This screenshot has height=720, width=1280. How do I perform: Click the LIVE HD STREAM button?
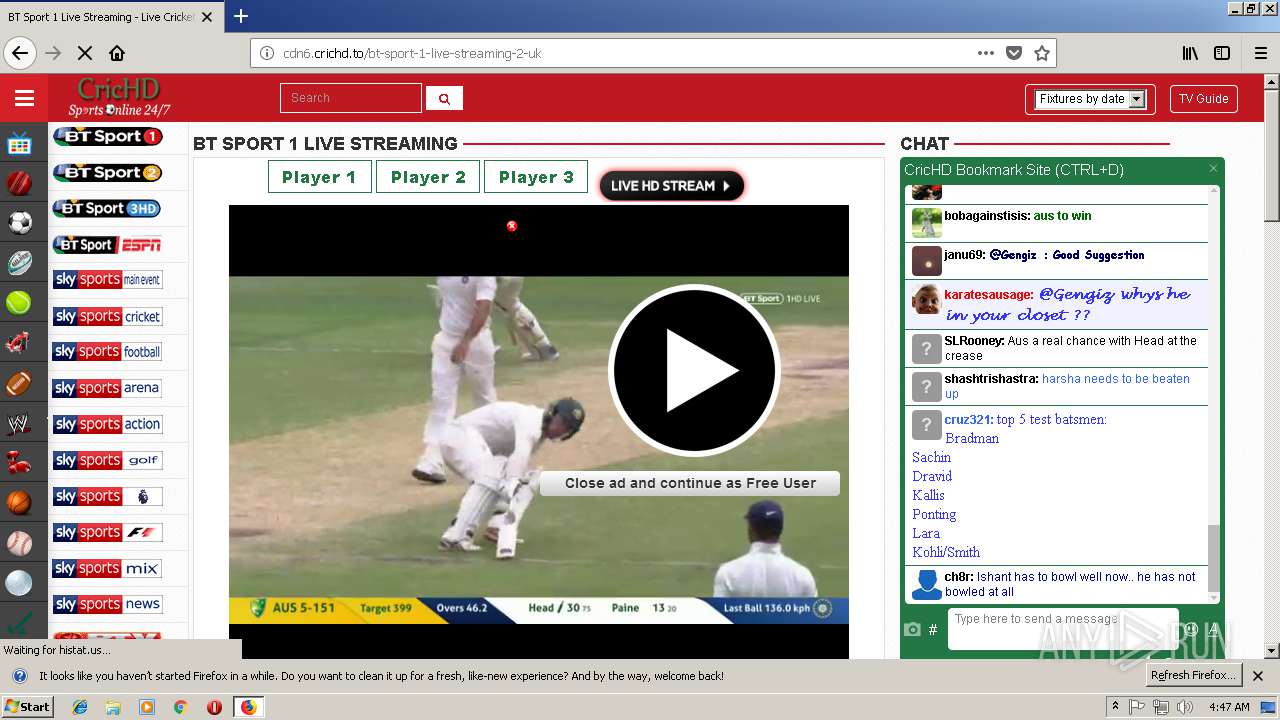pos(671,185)
